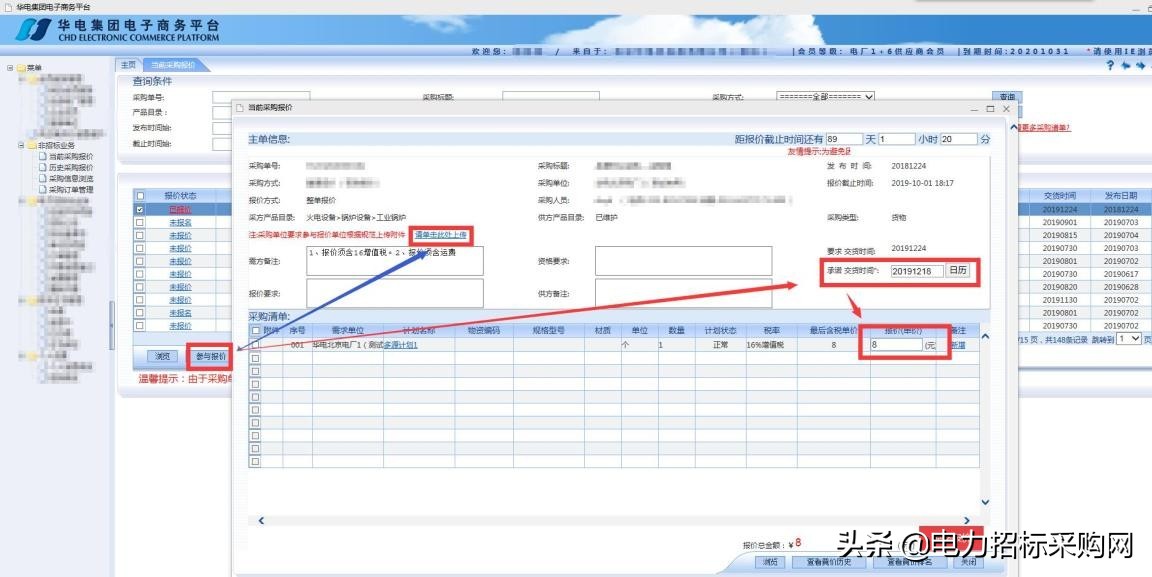
Task: Click the 历史采购报价 document icon
Action: [x=42, y=166]
